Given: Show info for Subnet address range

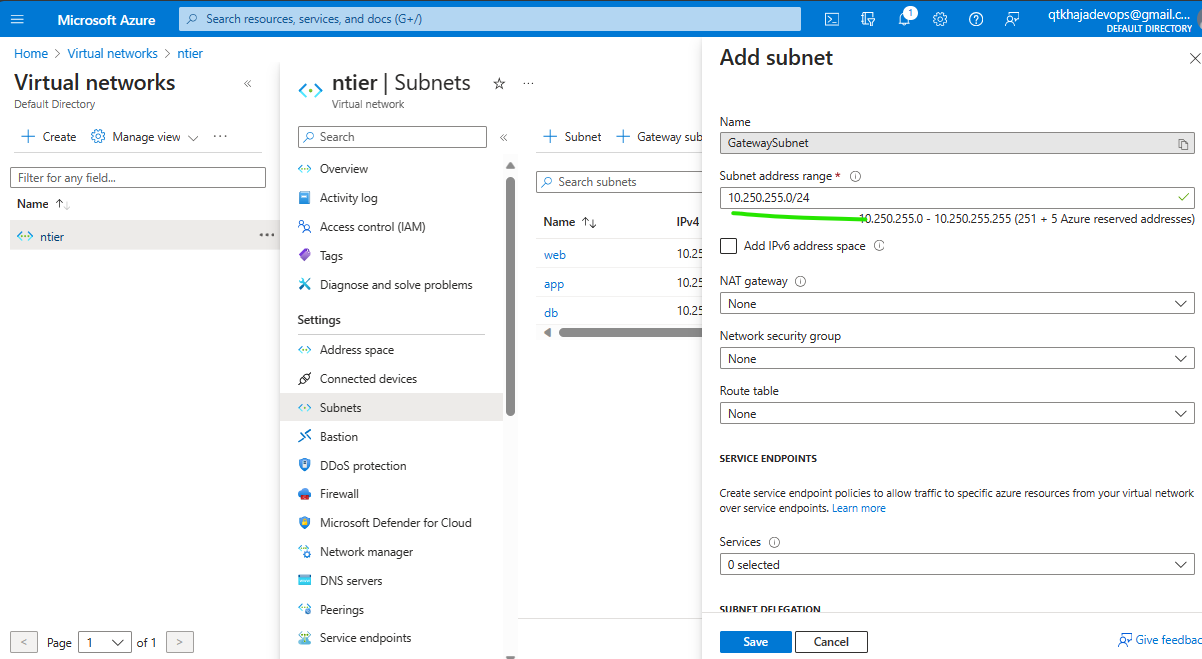Looking at the screenshot, I should [x=855, y=176].
